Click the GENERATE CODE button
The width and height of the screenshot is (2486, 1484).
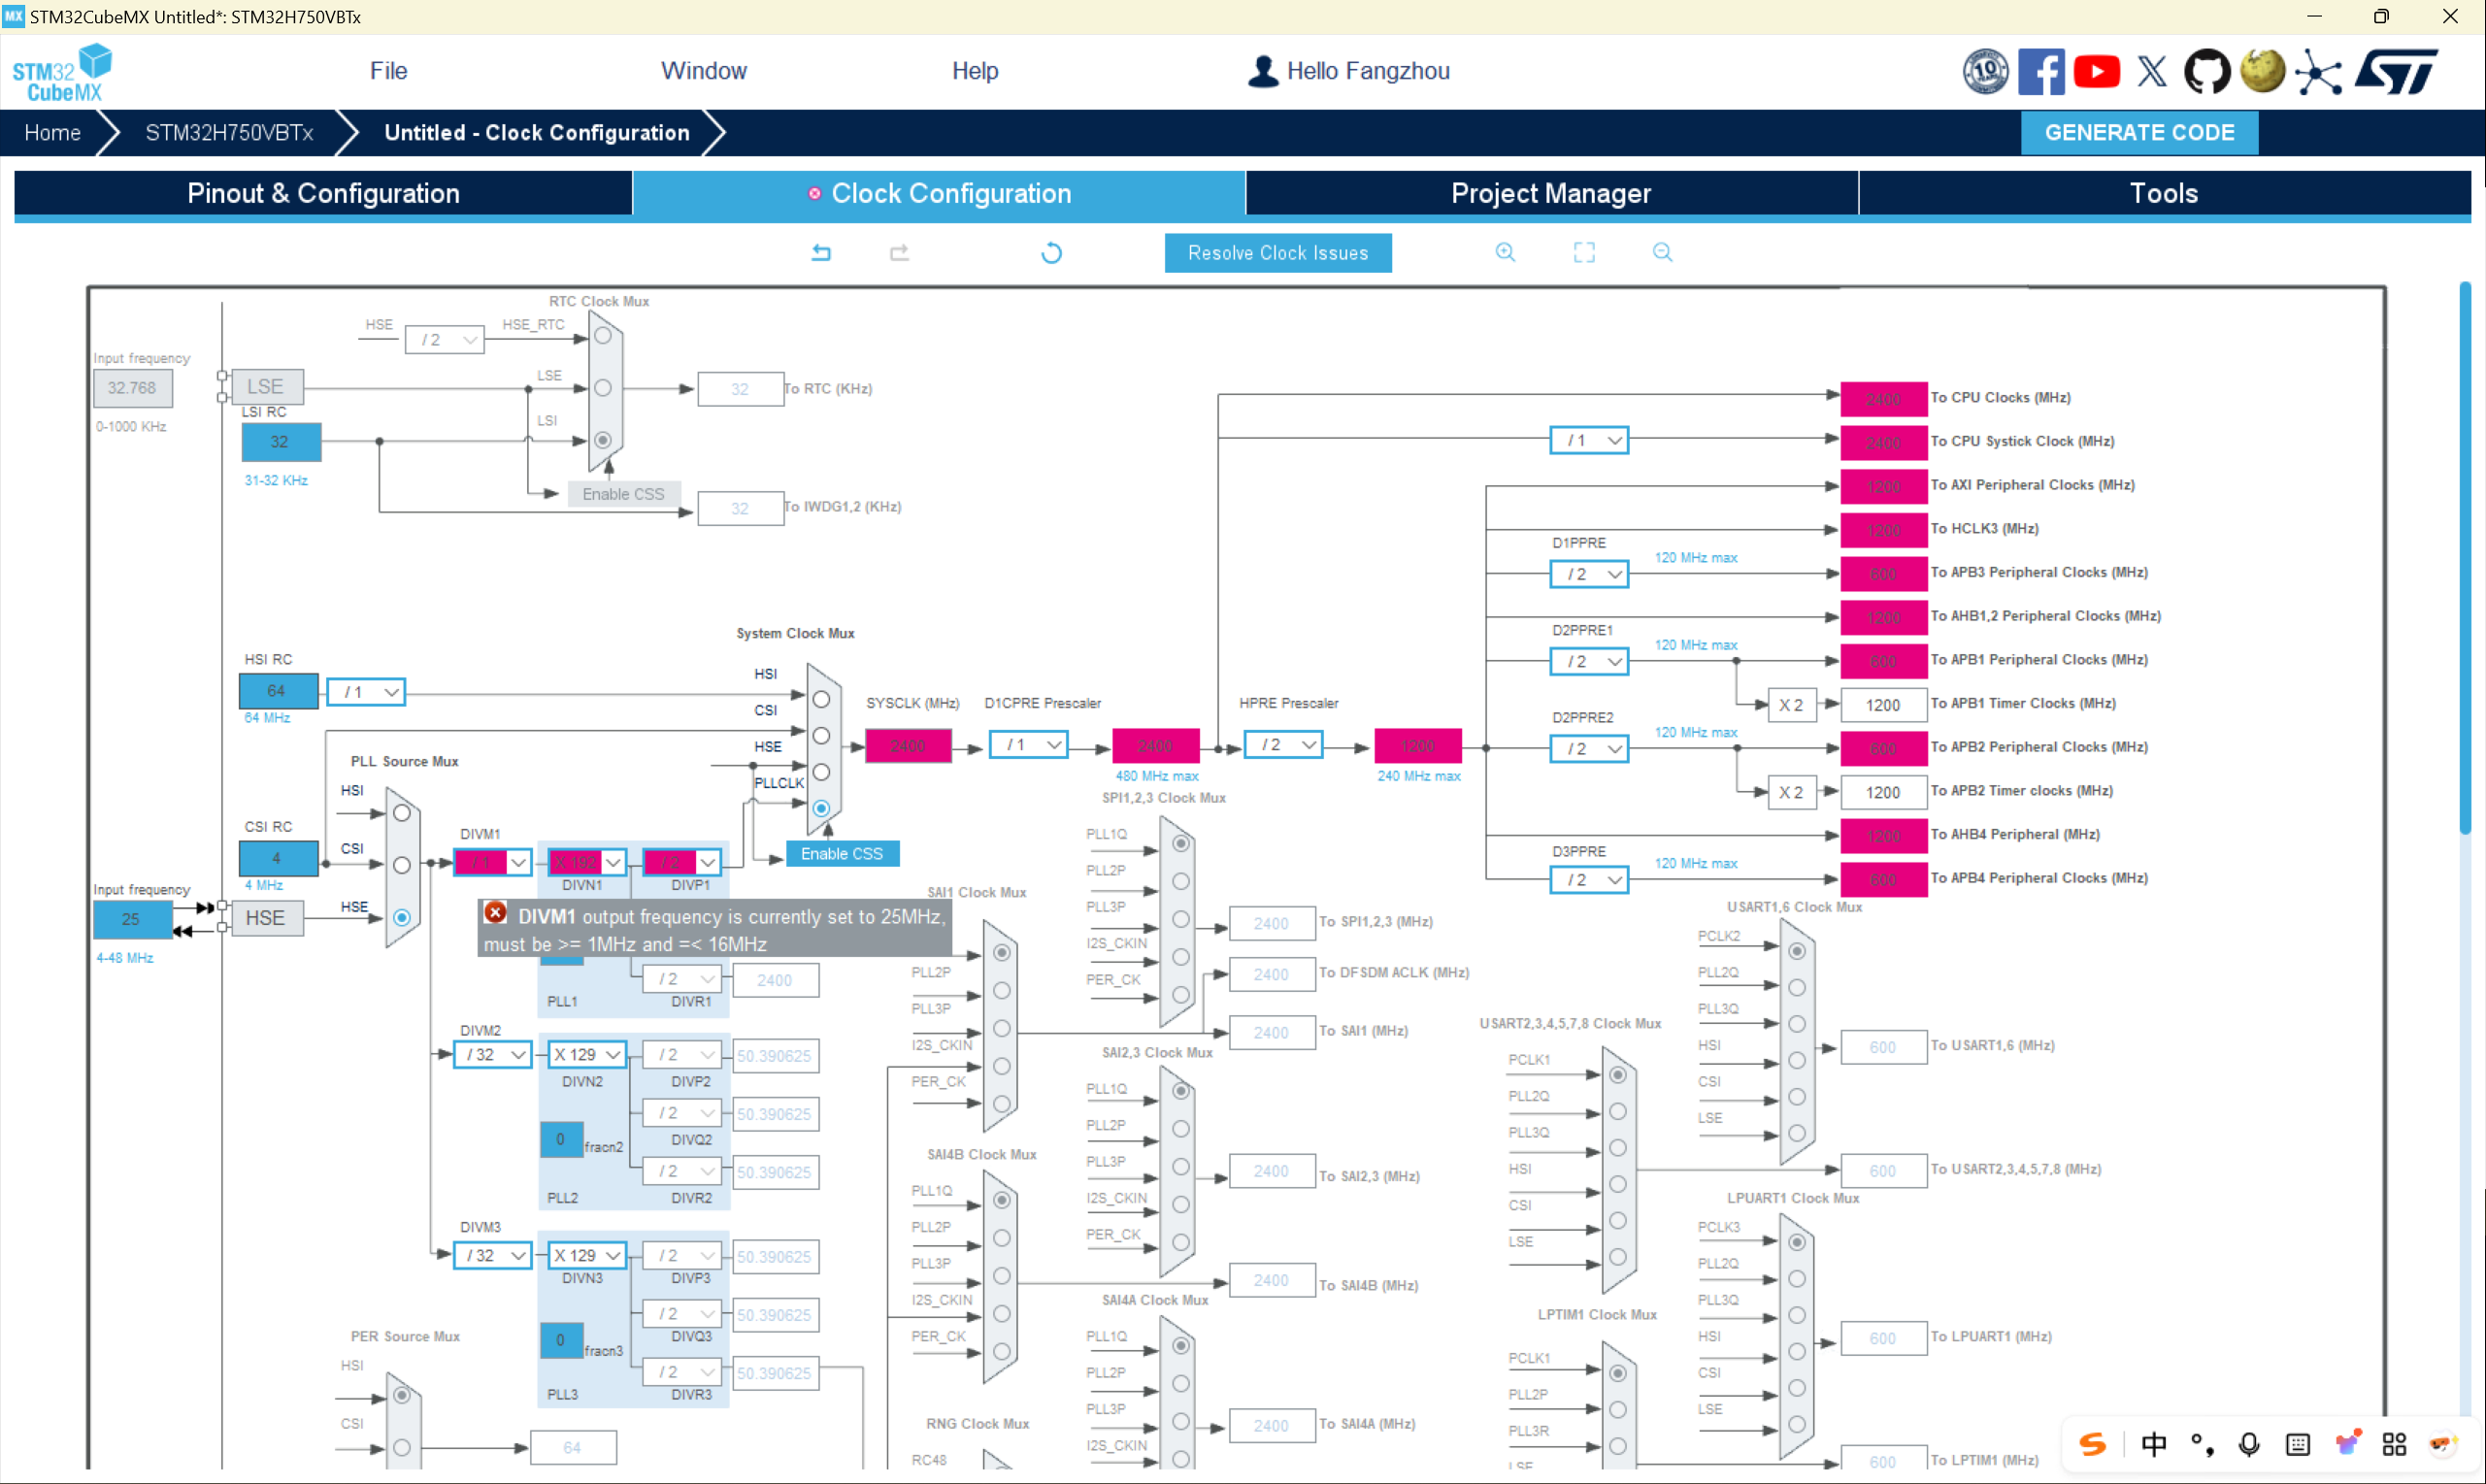coord(2138,132)
